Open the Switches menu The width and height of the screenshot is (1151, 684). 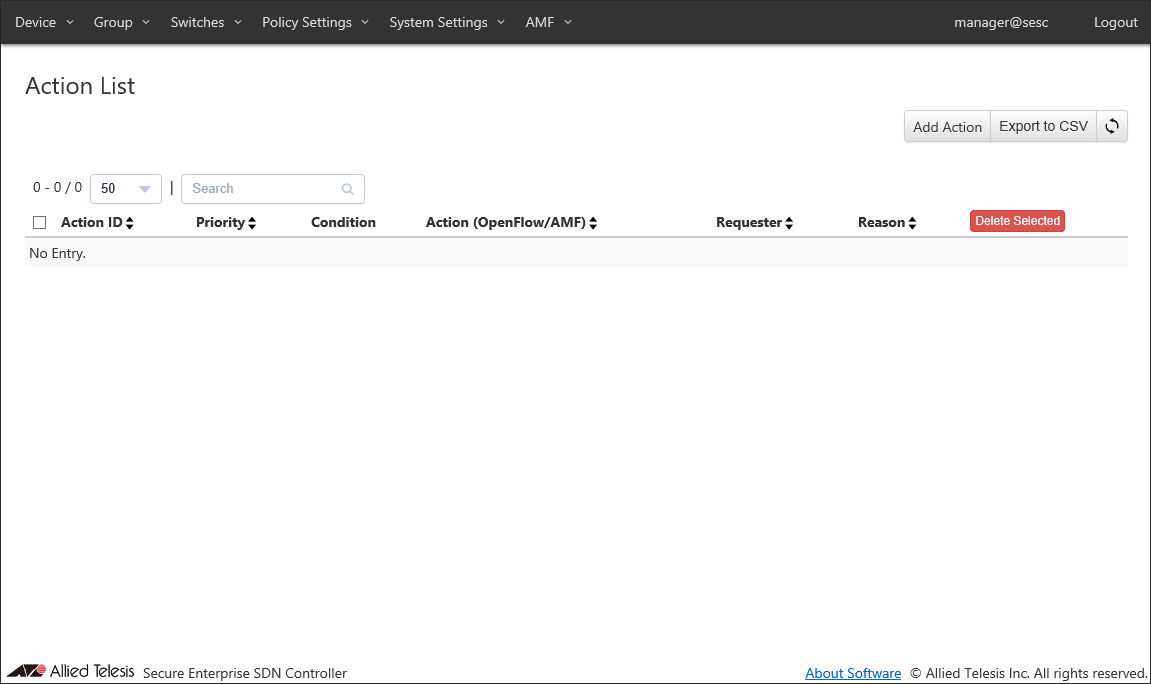(x=206, y=22)
